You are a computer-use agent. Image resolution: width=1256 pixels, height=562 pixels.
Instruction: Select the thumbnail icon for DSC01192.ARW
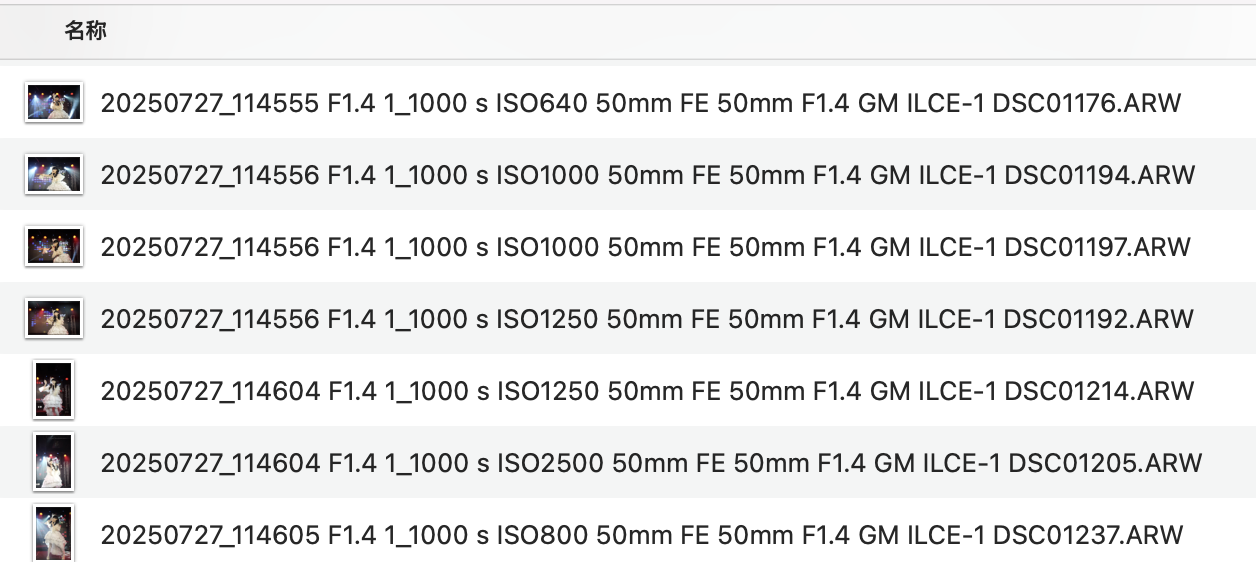(x=53, y=318)
